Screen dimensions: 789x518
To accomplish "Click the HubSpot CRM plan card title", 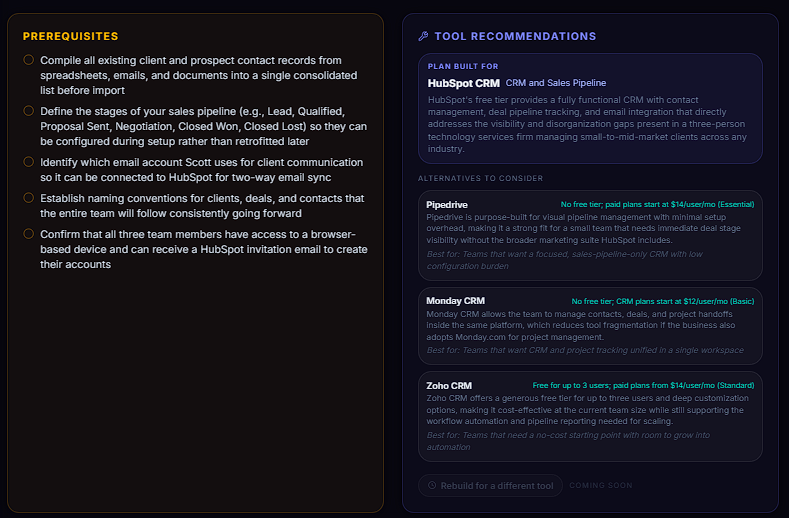I will (x=463, y=83).
